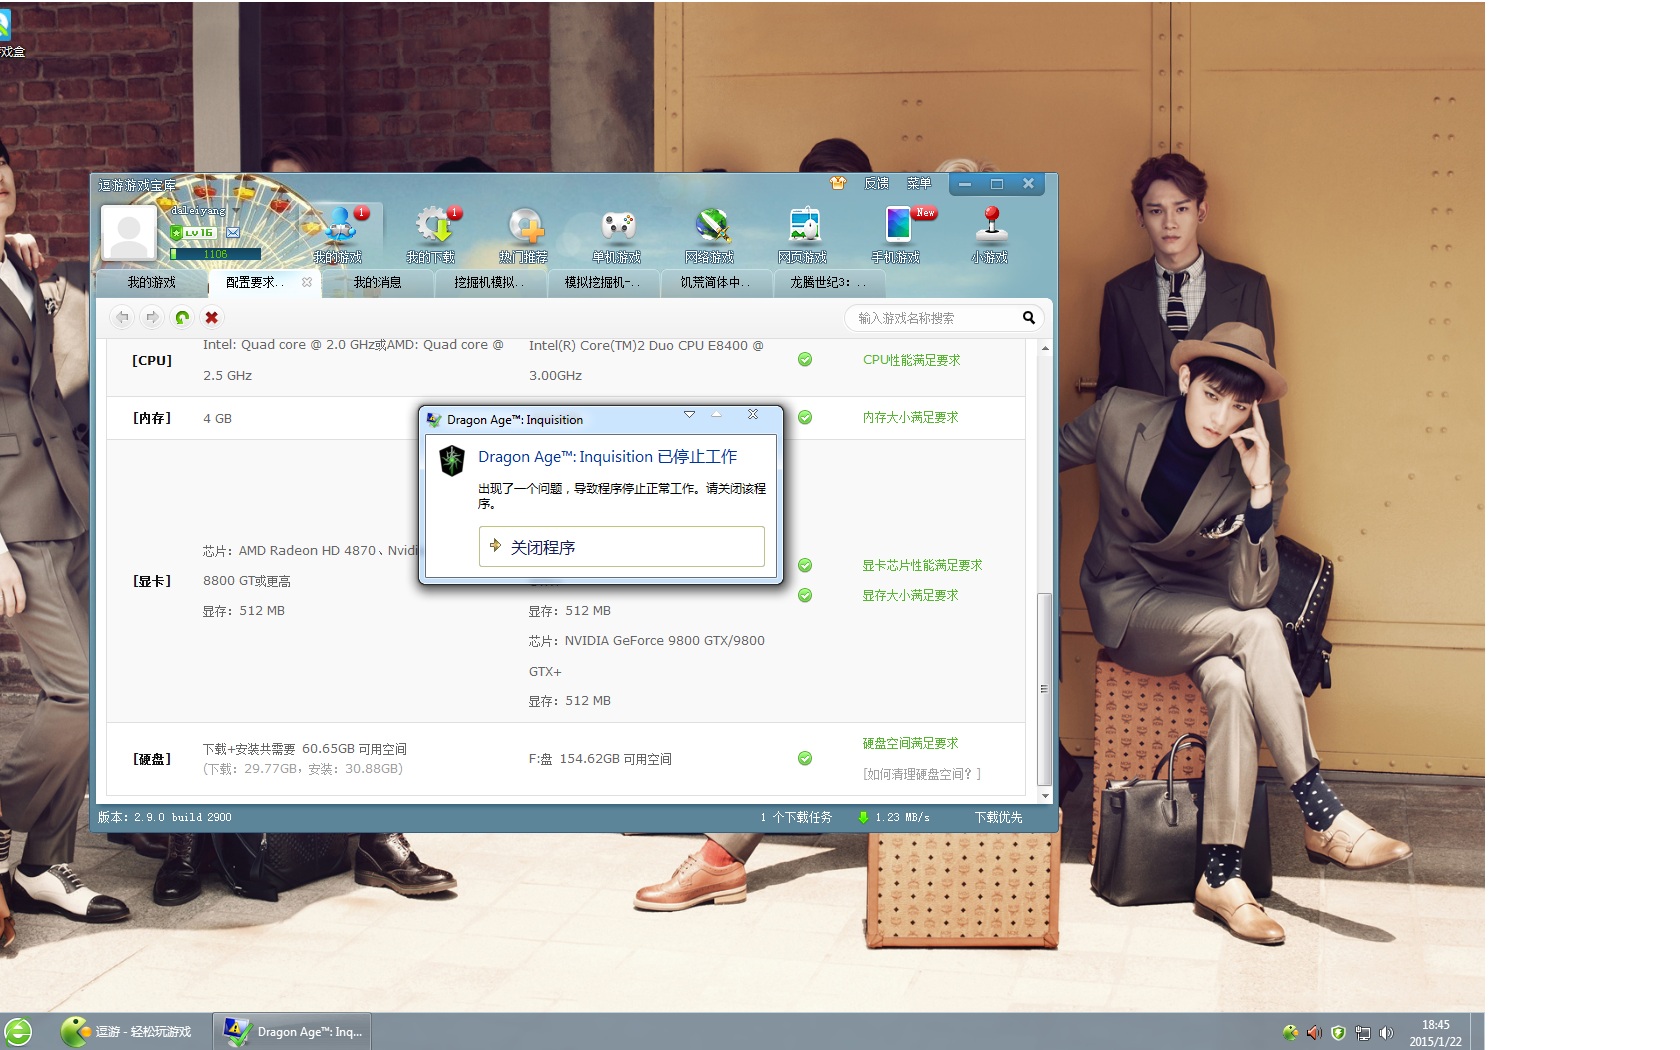Click the 1106 experience progress bar
The height and width of the screenshot is (1050, 1680).
(x=215, y=254)
